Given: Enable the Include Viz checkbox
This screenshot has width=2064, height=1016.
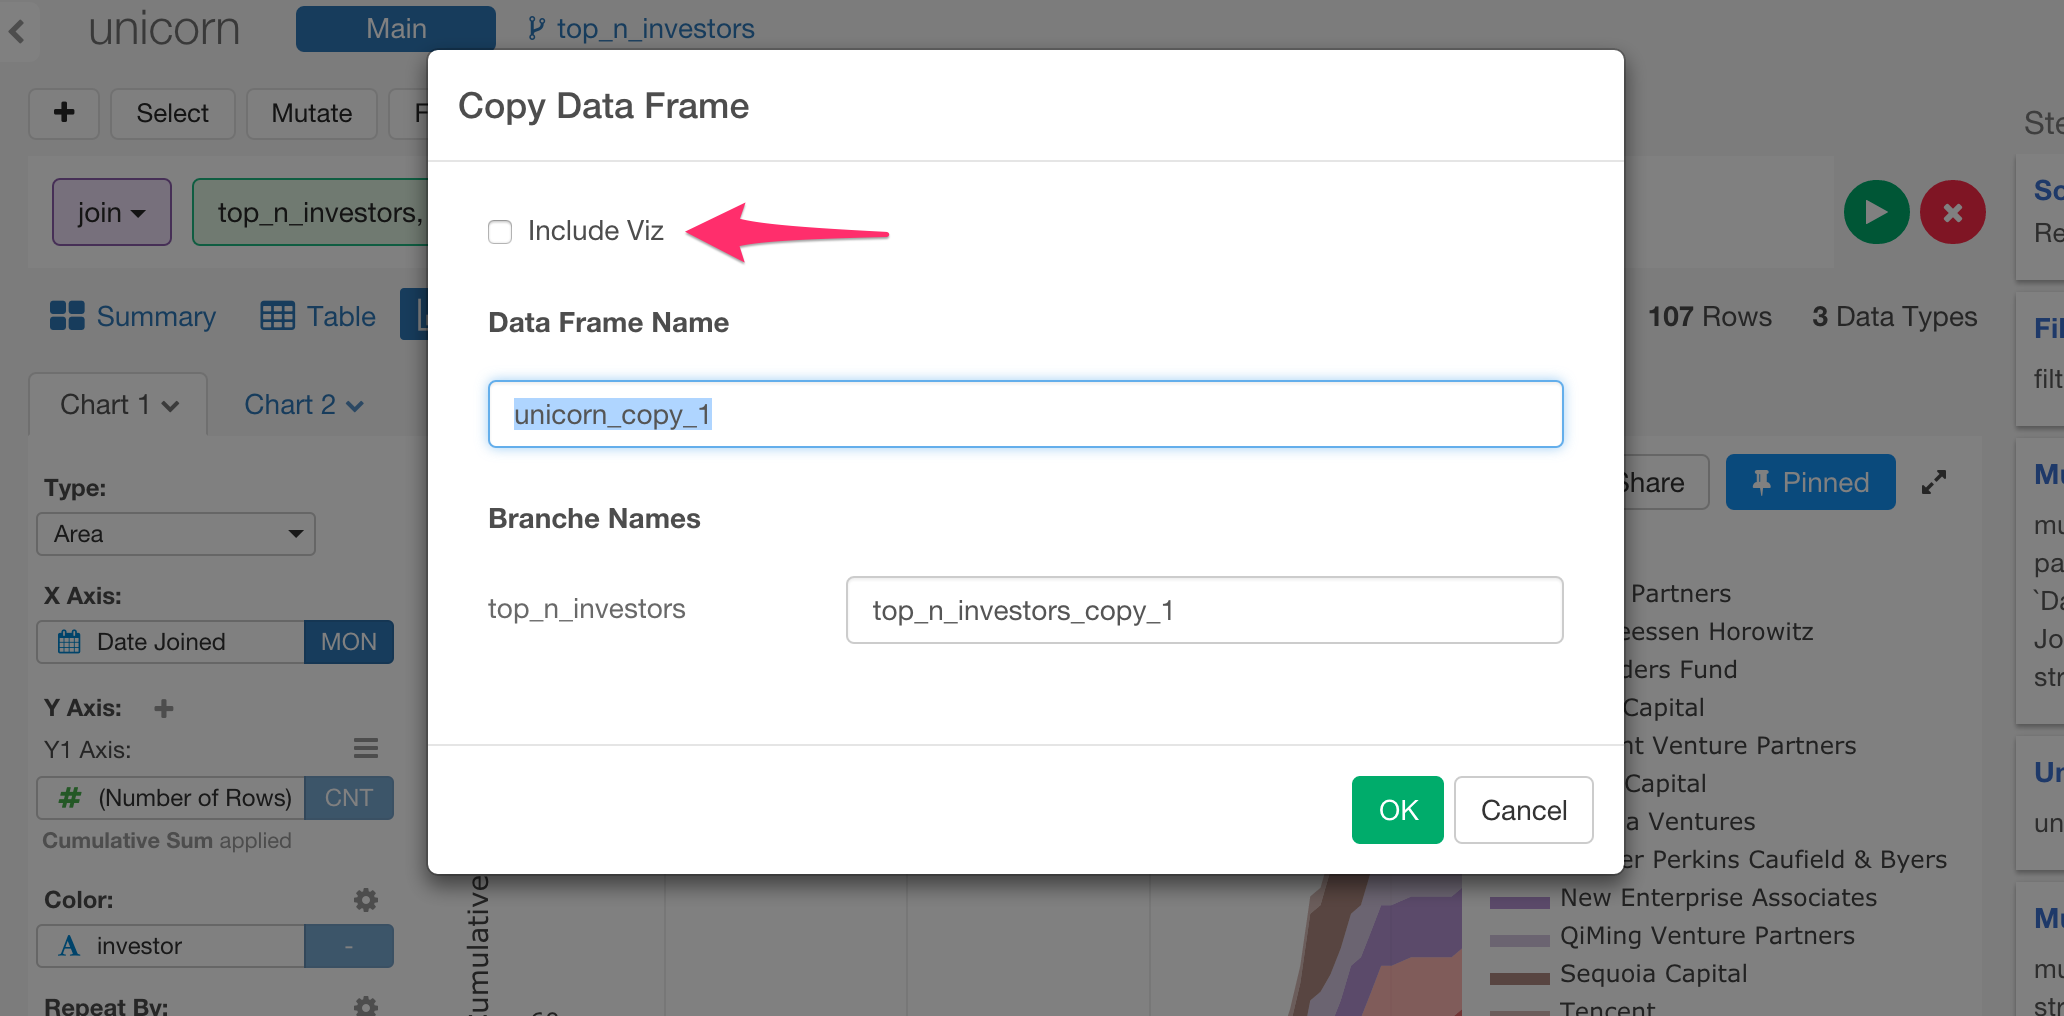Looking at the screenshot, I should click(x=500, y=231).
